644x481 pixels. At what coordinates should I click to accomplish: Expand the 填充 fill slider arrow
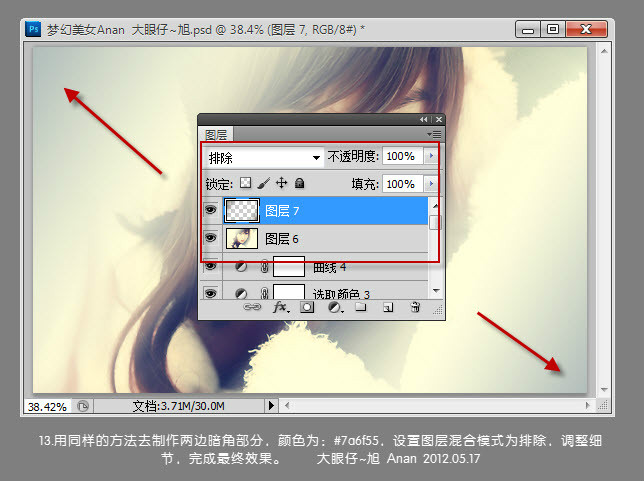click(x=431, y=184)
